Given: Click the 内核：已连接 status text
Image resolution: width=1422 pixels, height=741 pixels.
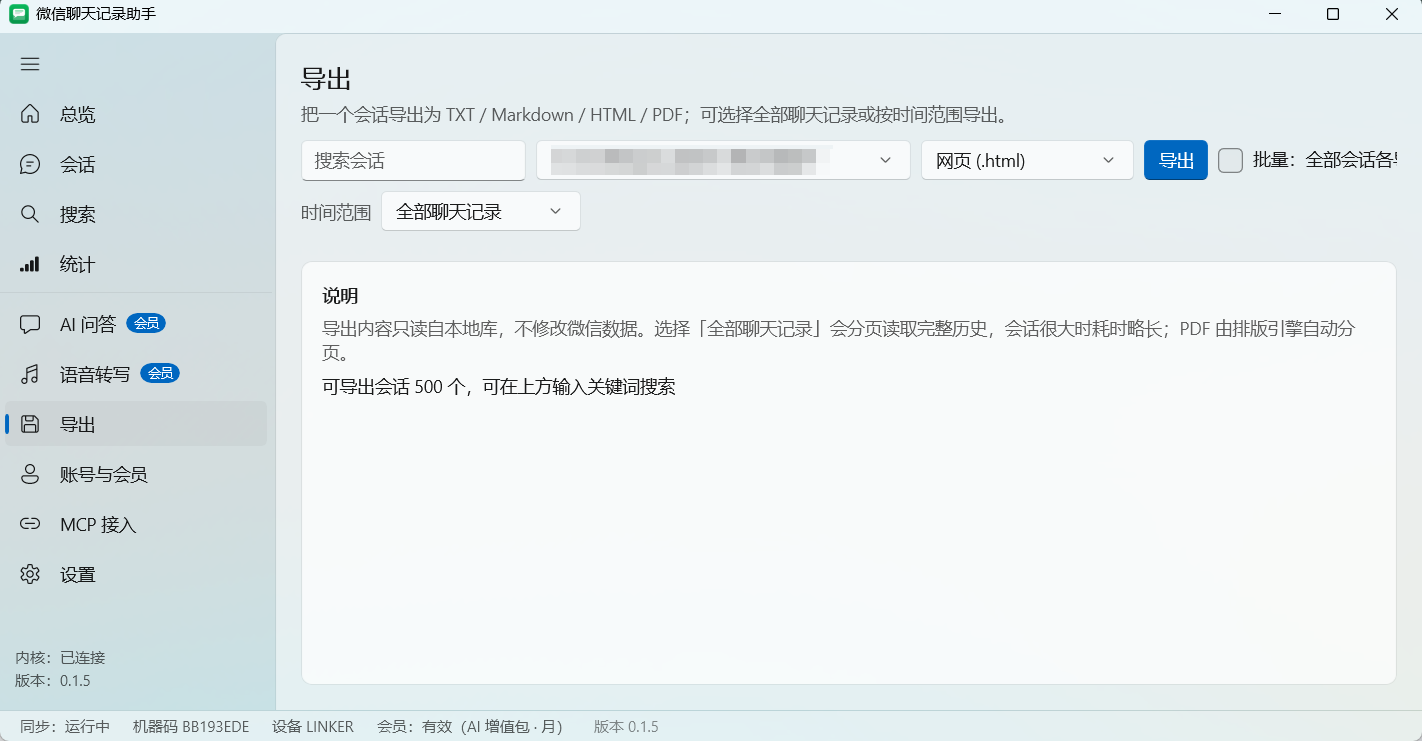Looking at the screenshot, I should [60, 658].
